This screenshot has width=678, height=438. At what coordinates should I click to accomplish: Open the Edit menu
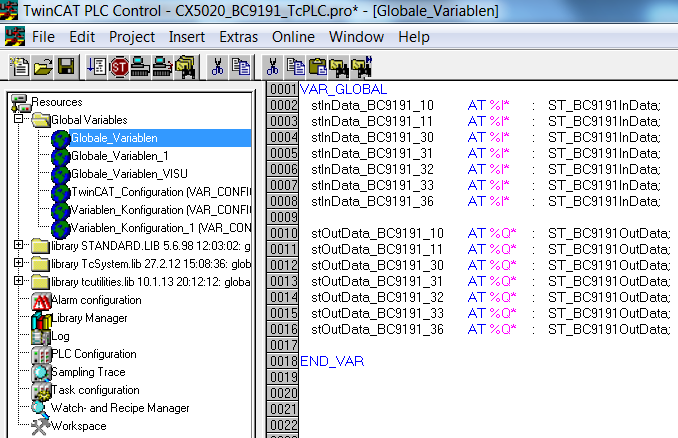tap(82, 37)
